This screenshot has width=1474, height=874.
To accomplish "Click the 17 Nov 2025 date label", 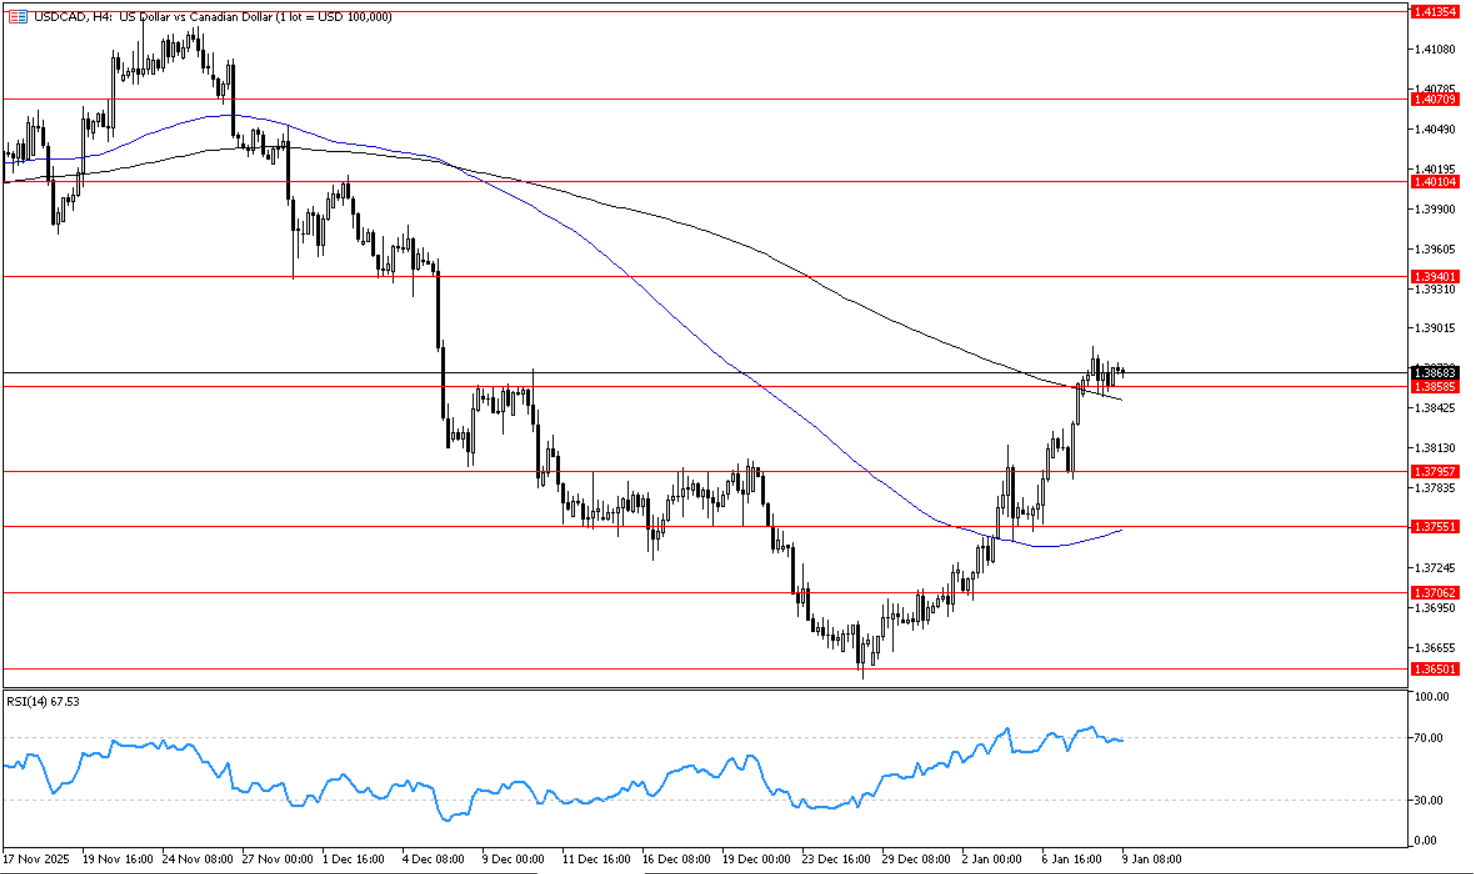I will tap(36, 859).
